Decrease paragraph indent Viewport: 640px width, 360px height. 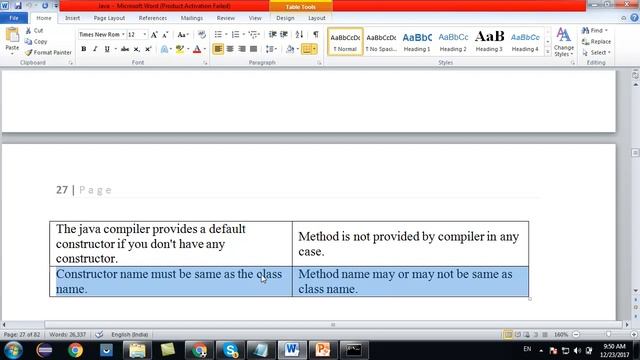click(272, 35)
